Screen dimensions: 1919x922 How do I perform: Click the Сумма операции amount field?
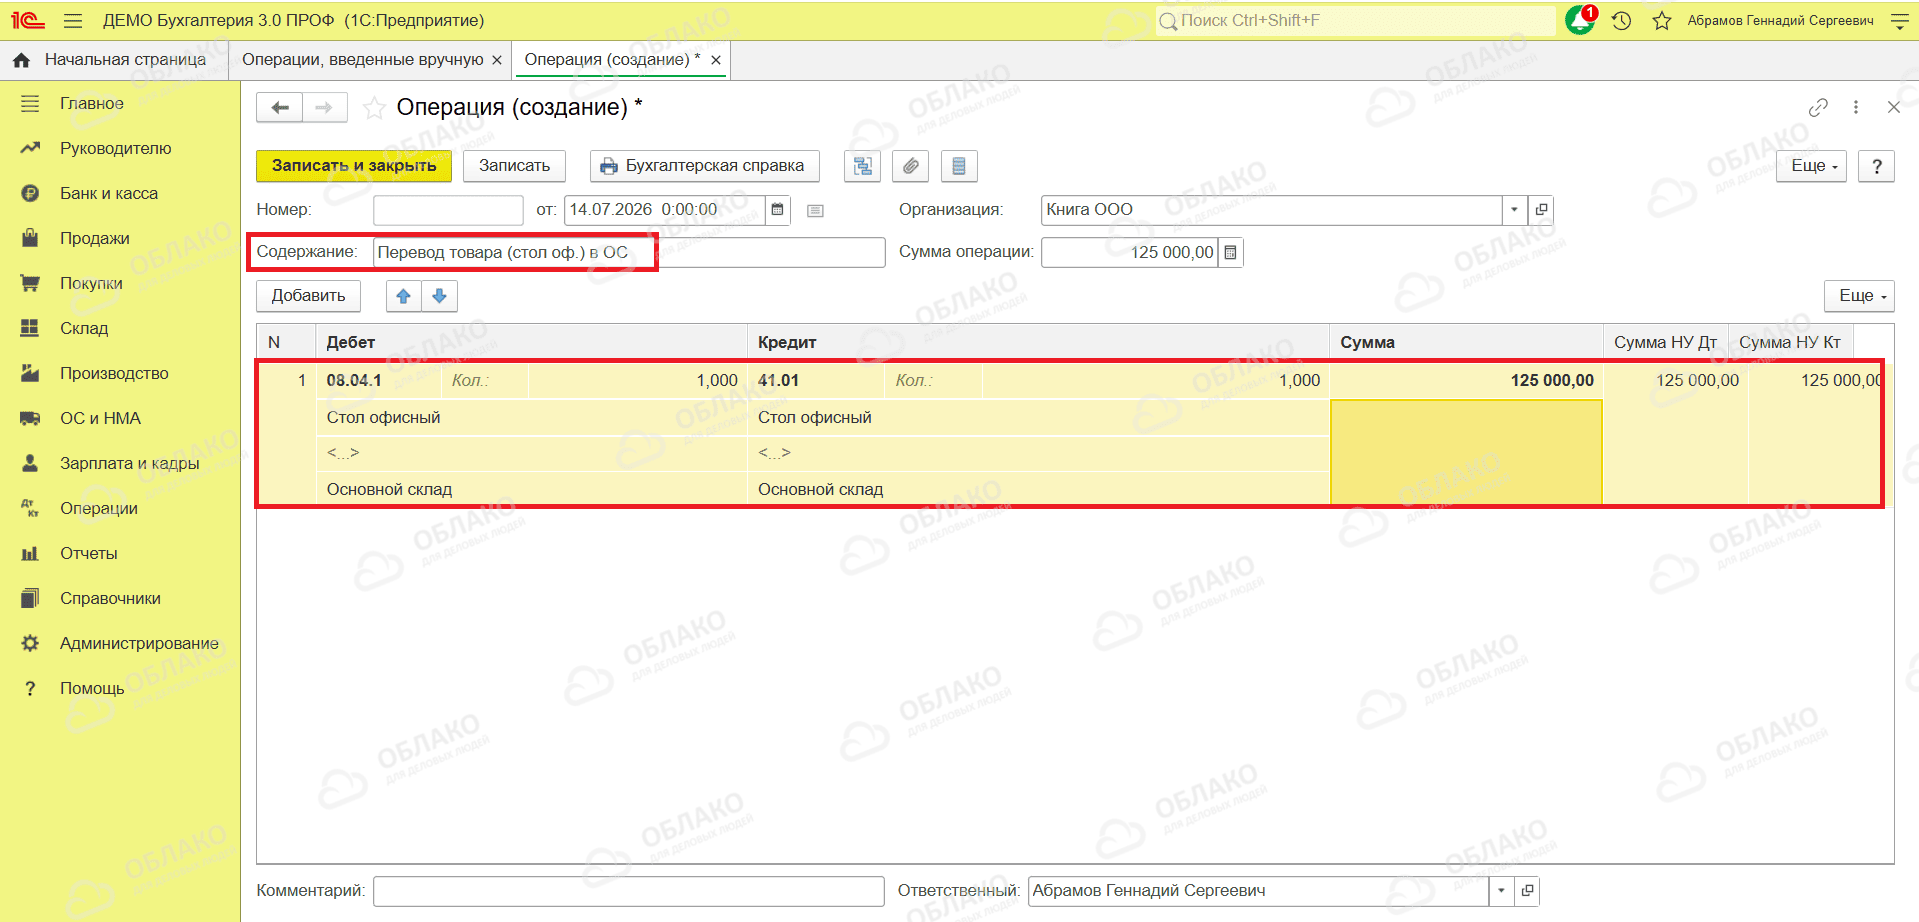(1130, 252)
